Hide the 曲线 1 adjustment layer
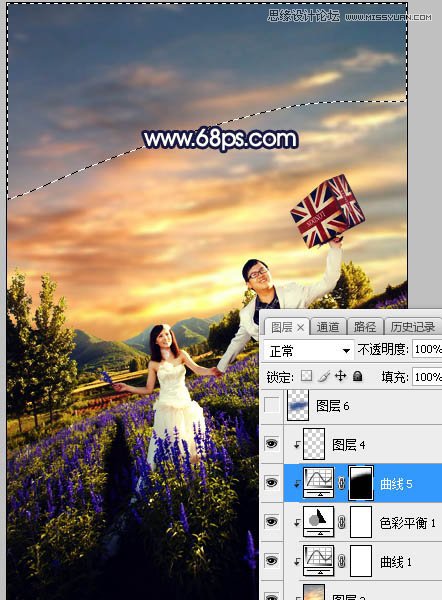The height and width of the screenshot is (600, 442). pos(271,561)
